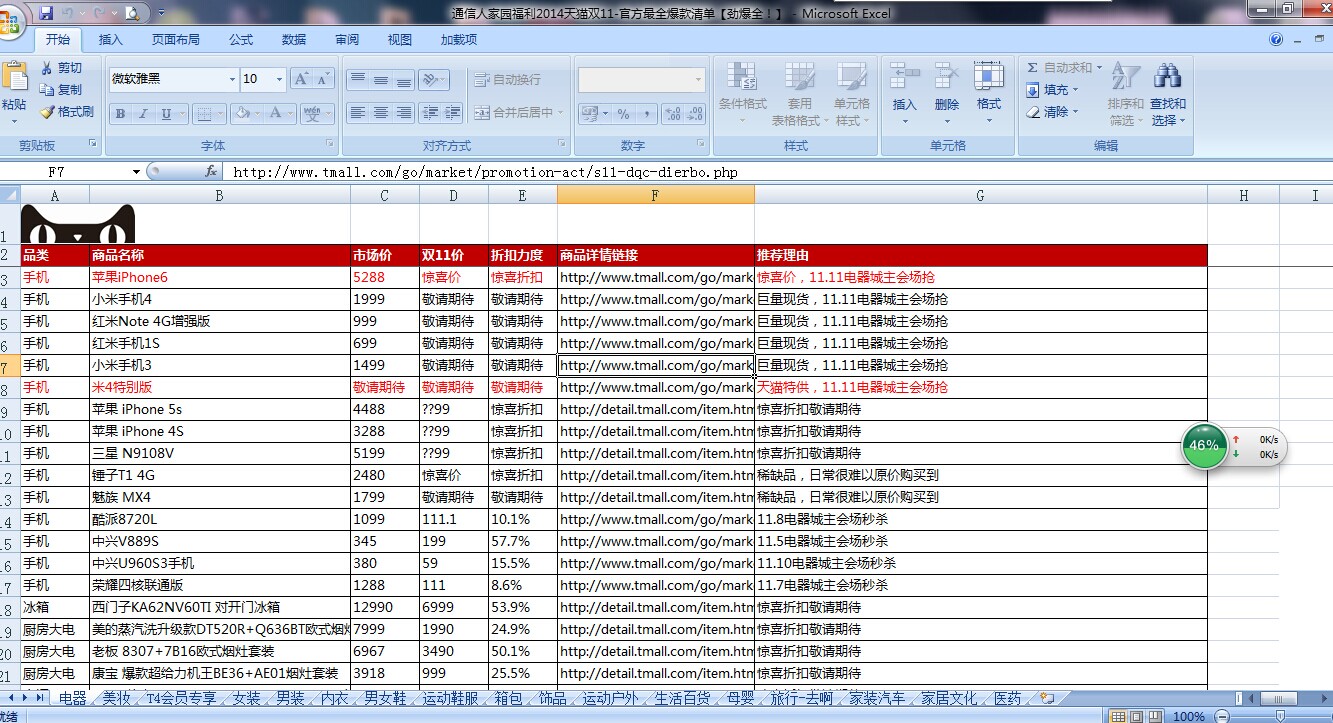Screen dimensions: 1333x723
Task: Open font size dropdown showing 10
Action: pyautogui.click(x=279, y=79)
